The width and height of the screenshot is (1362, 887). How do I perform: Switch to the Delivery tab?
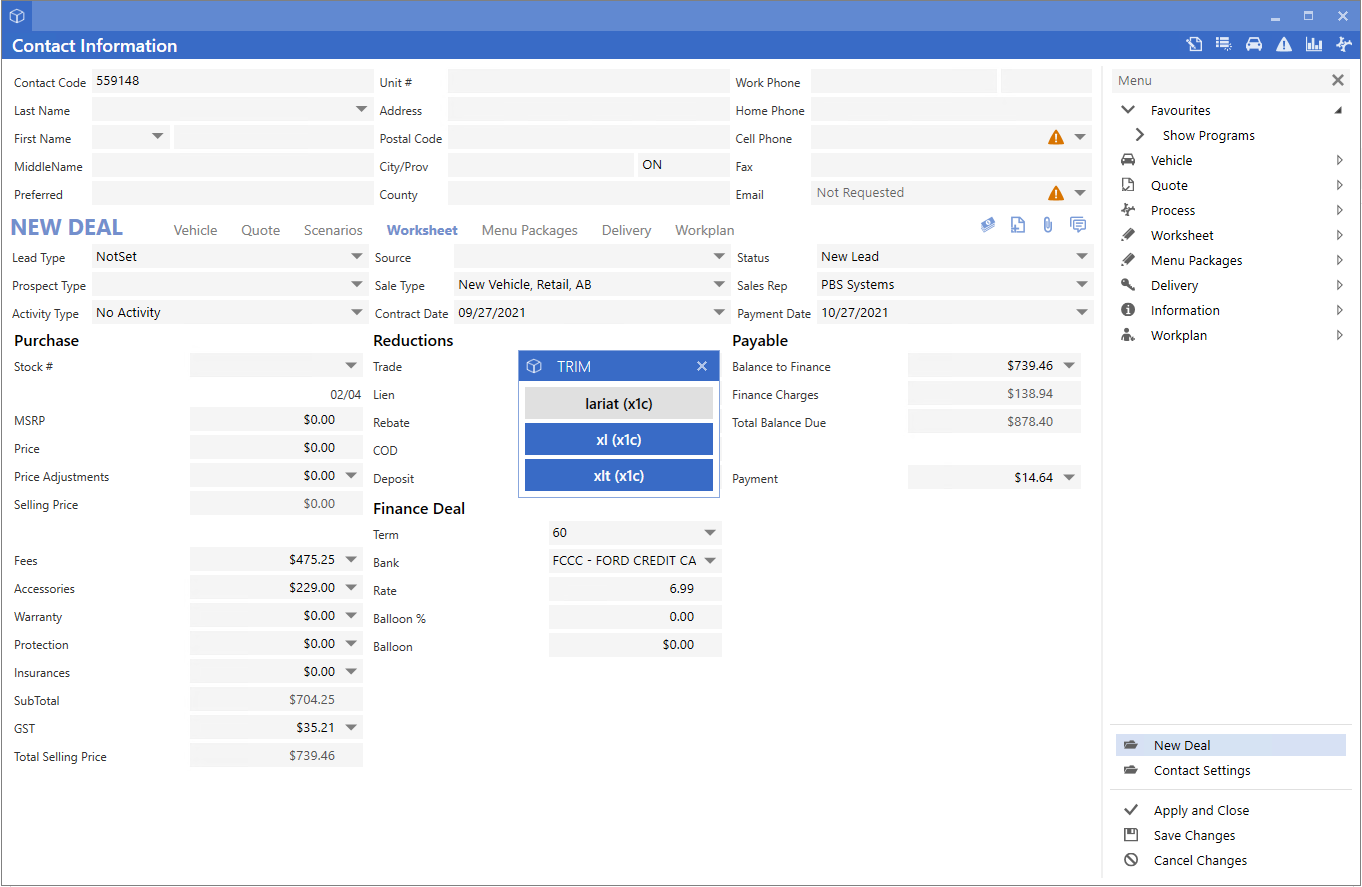click(x=626, y=230)
